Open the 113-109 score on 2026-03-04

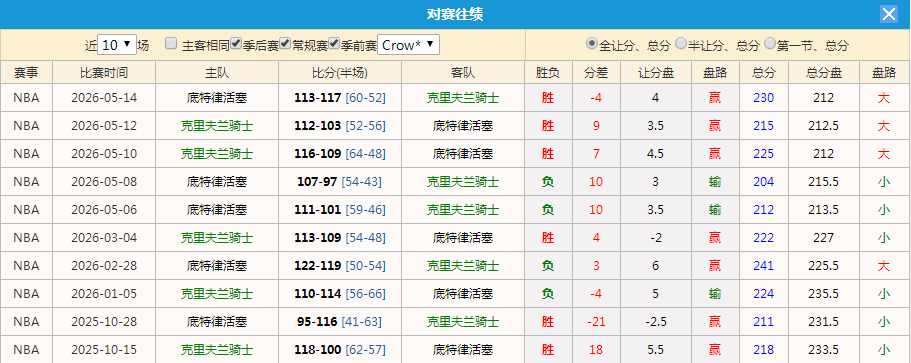[318, 238]
